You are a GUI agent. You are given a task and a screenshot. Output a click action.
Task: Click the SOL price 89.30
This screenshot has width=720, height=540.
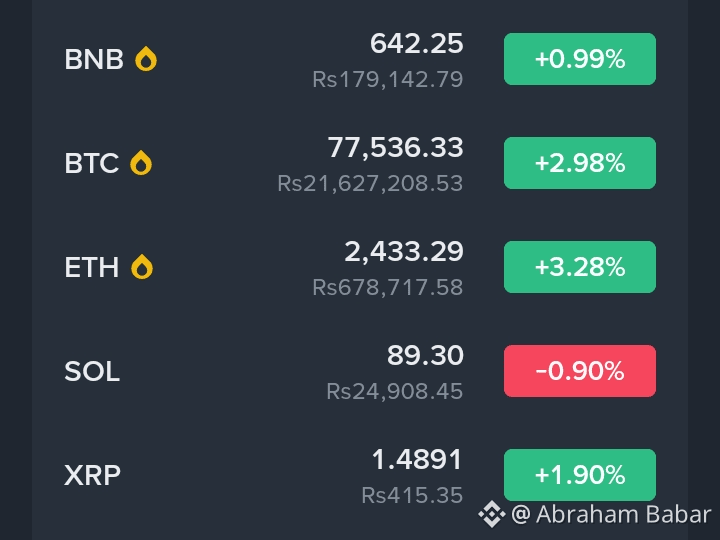point(425,355)
